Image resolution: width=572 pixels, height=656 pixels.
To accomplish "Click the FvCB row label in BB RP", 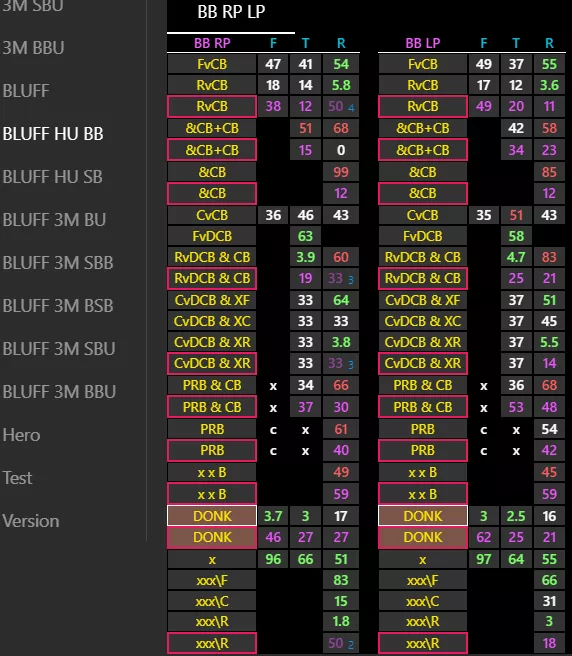I will coord(212,64).
